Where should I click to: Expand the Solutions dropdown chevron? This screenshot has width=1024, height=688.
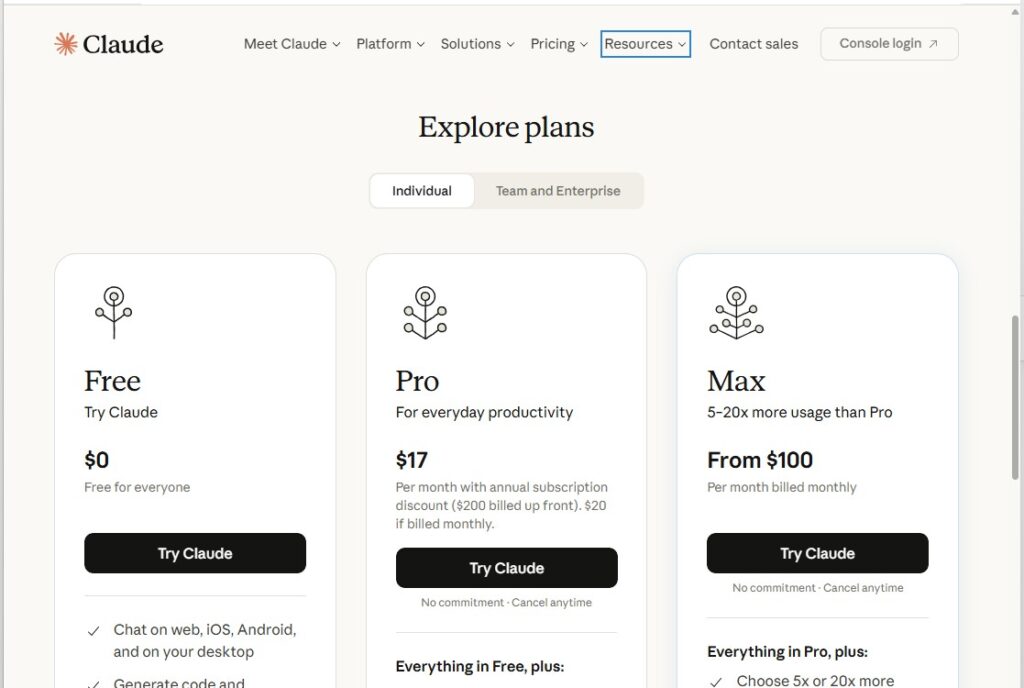[511, 44]
